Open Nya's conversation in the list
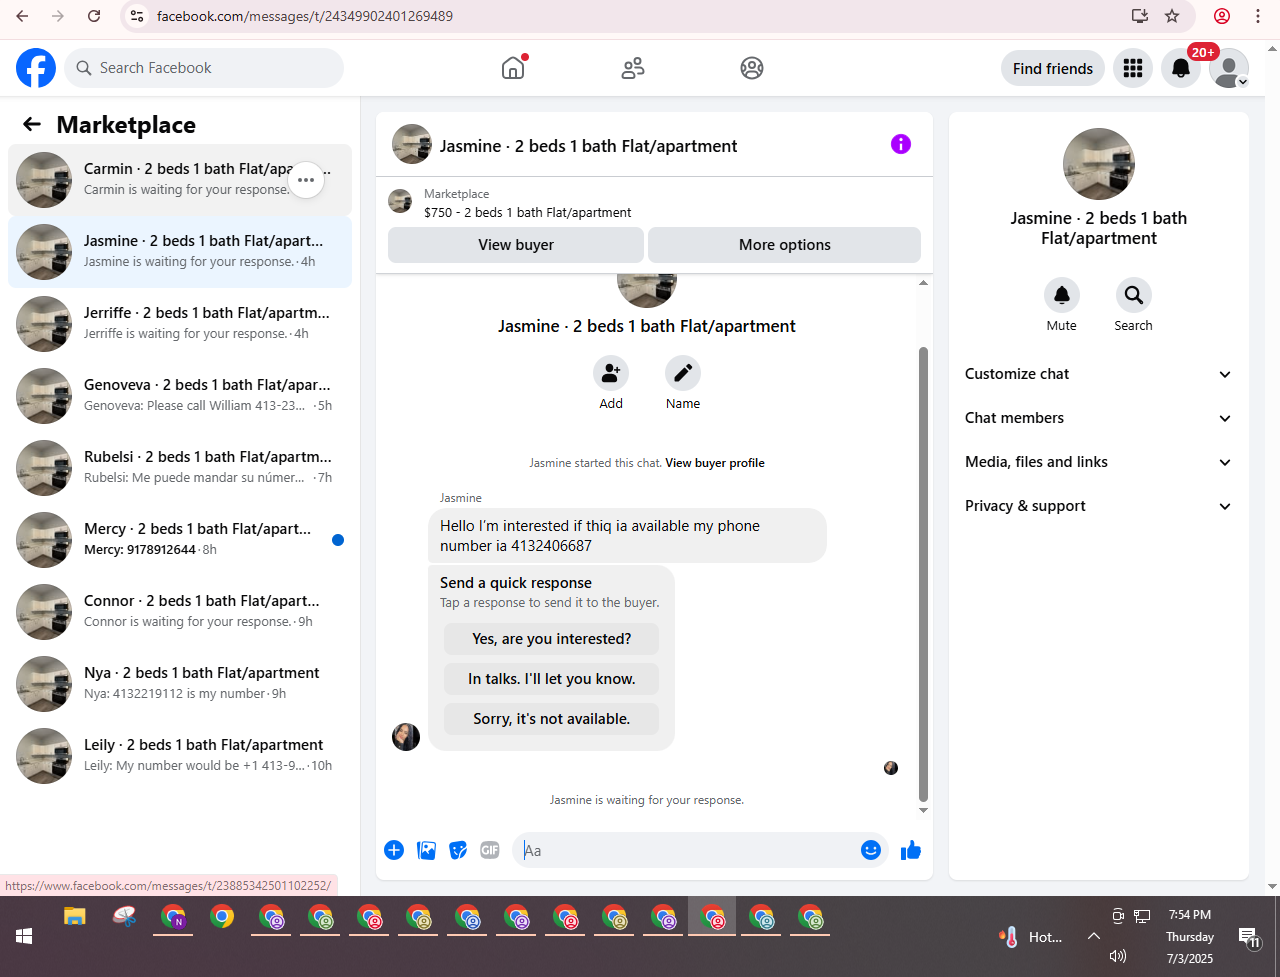The image size is (1280, 977). [x=180, y=684]
